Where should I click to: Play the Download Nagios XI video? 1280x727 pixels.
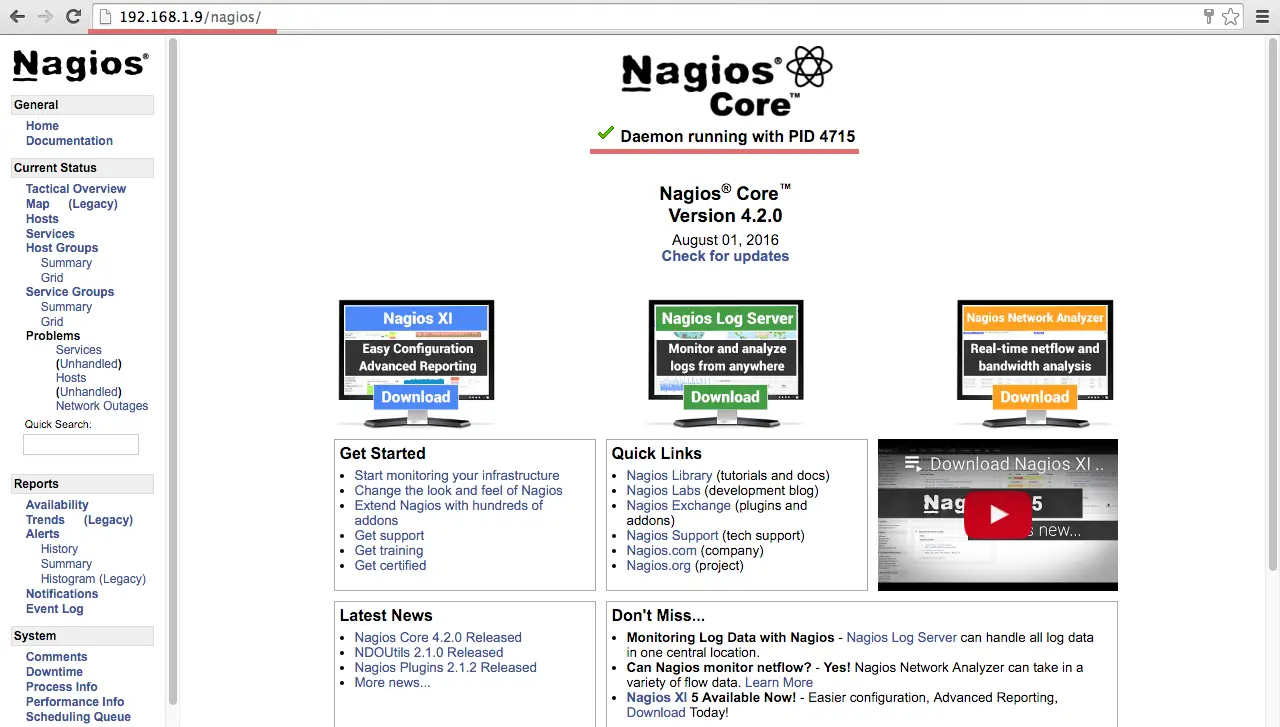click(x=997, y=515)
